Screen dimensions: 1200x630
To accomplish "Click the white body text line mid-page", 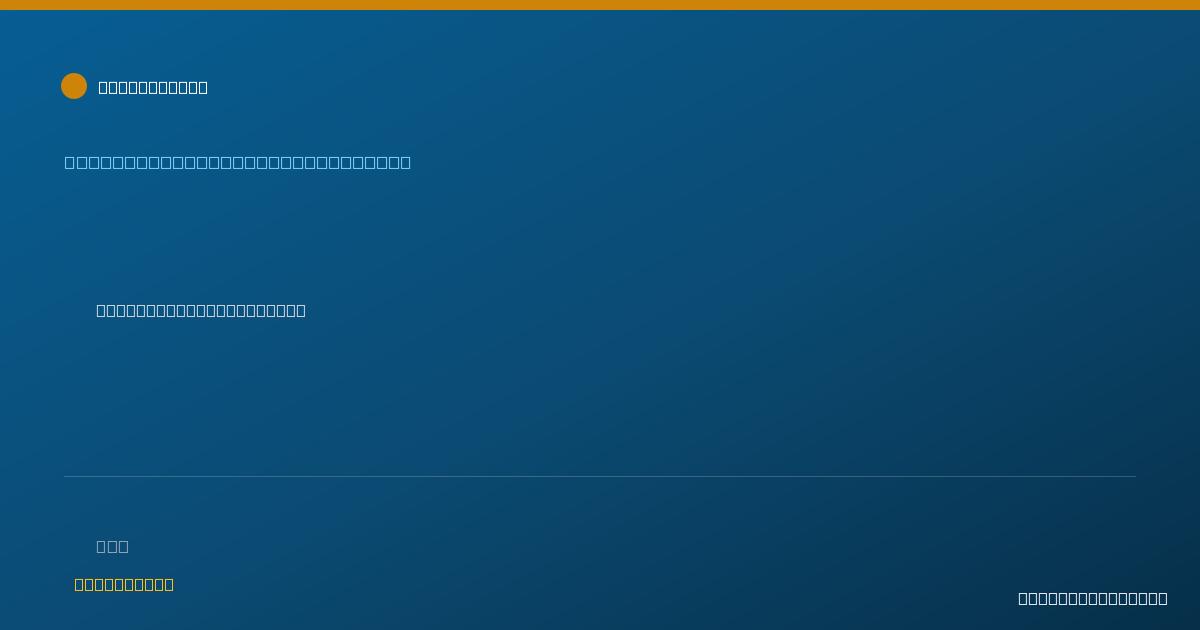I will click(x=201, y=310).
